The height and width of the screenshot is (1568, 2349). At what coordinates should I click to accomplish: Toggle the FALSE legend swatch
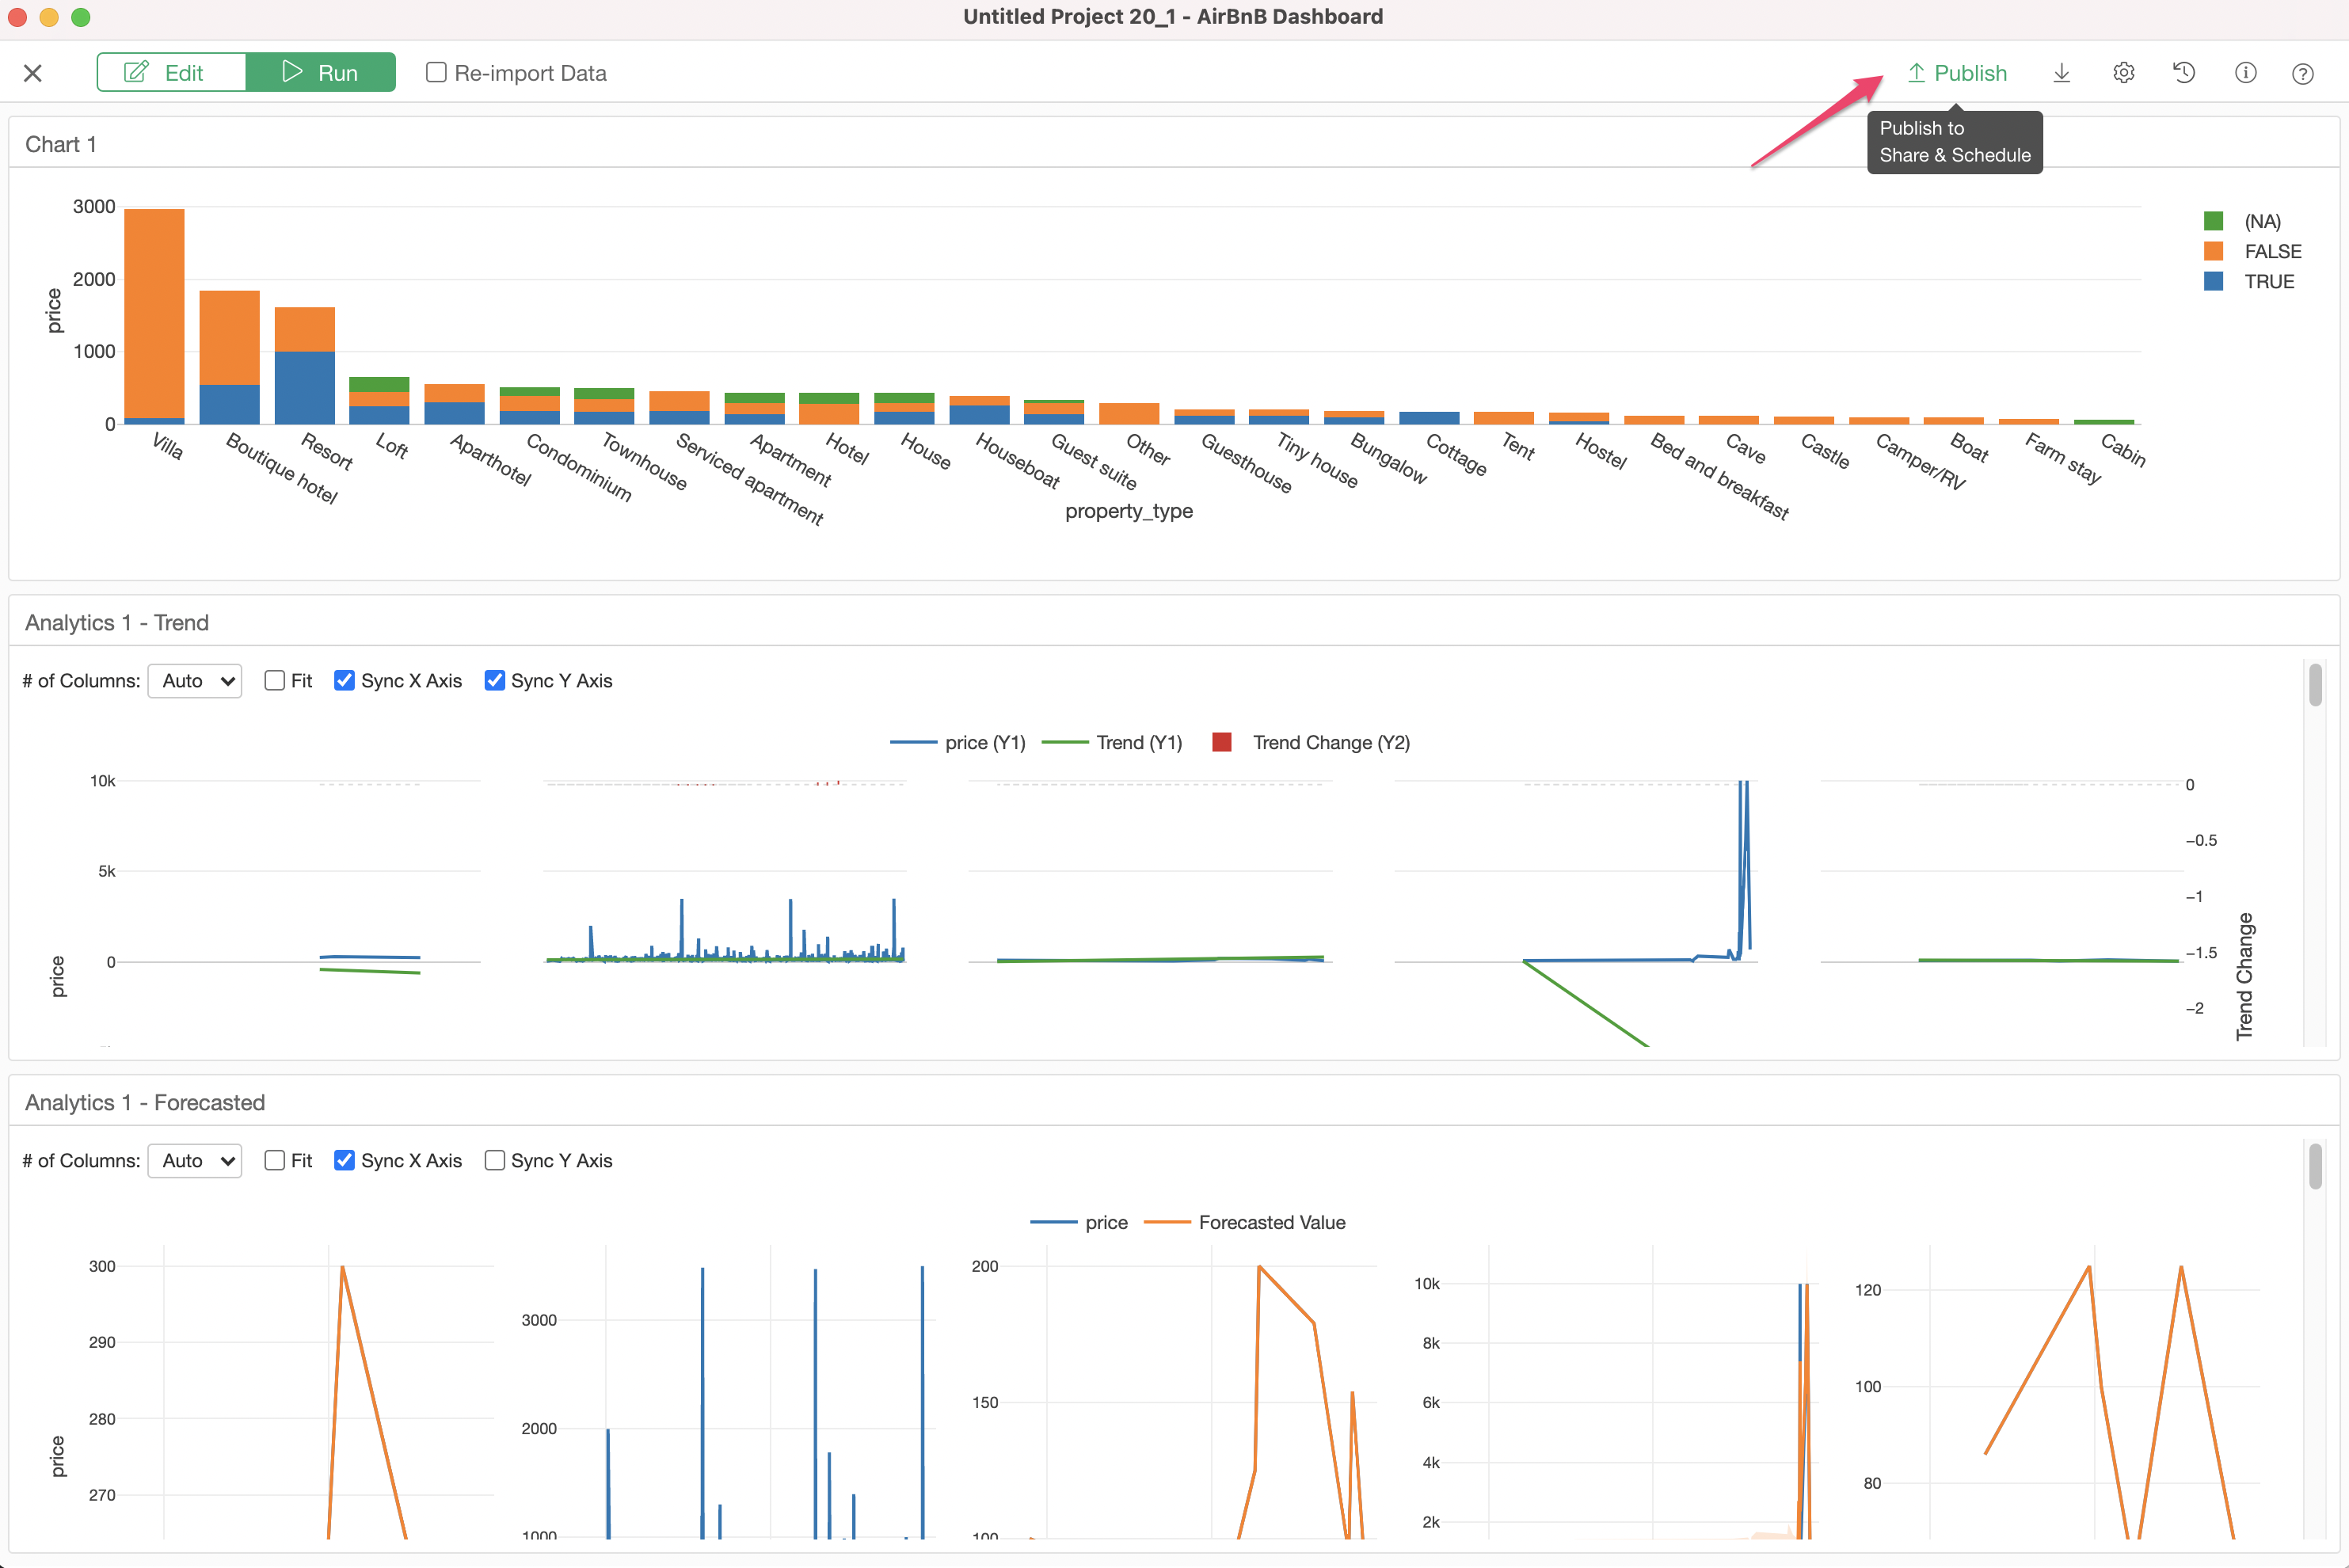(x=2213, y=251)
